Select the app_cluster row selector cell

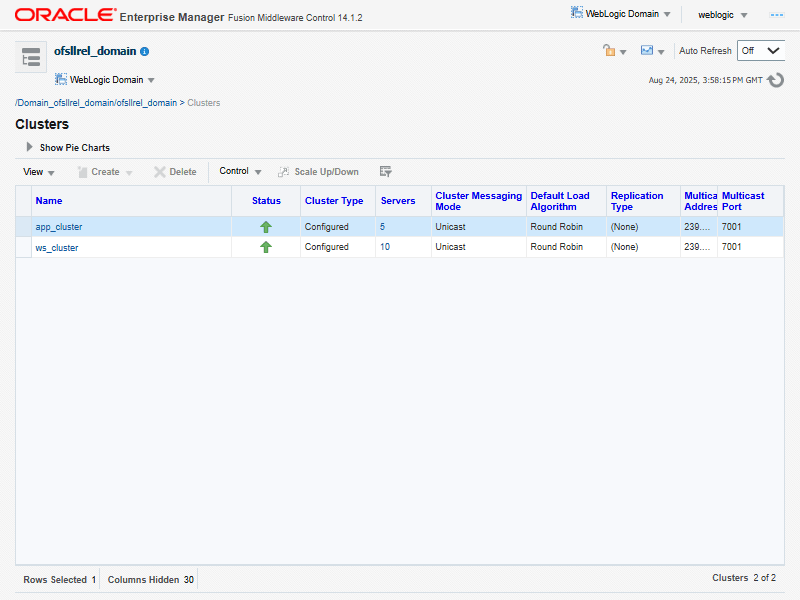23,227
